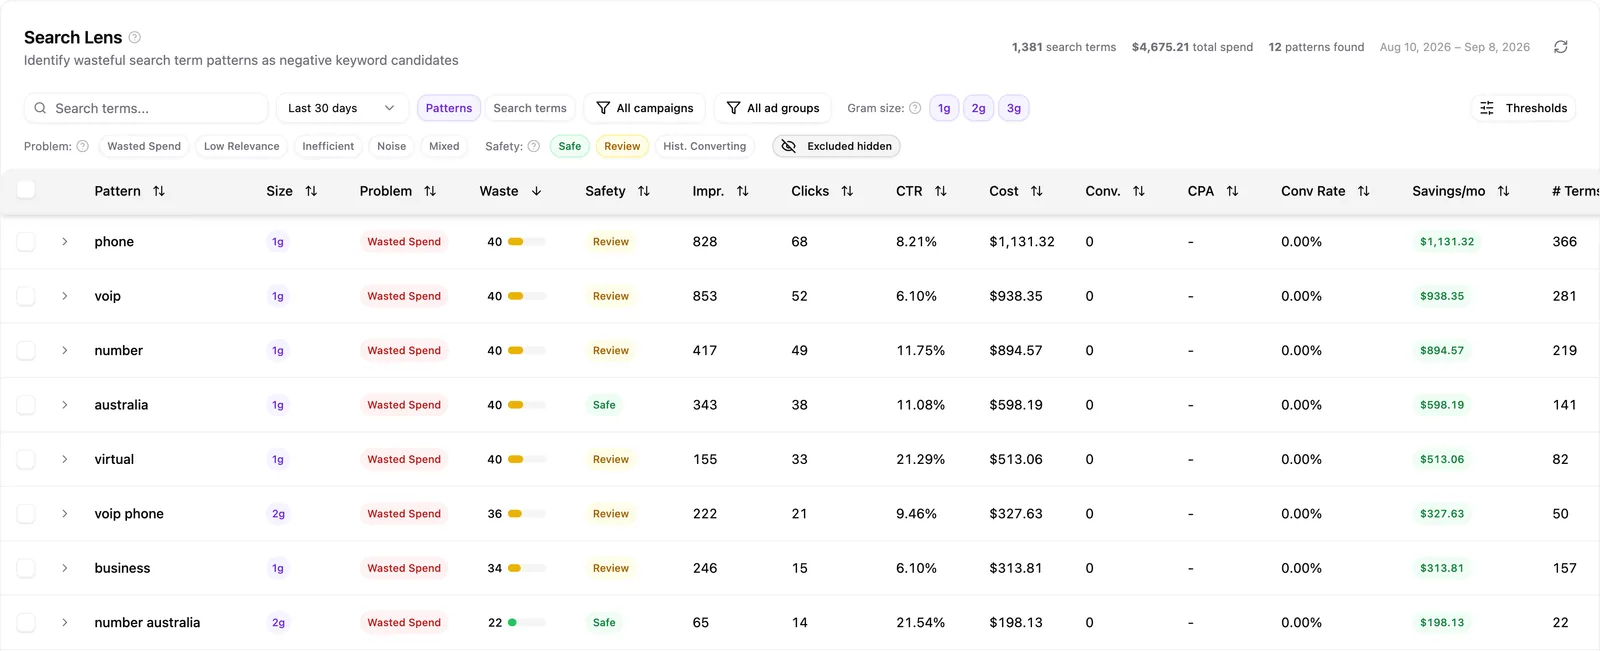Switch to the Search terms tab

(530, 108)
